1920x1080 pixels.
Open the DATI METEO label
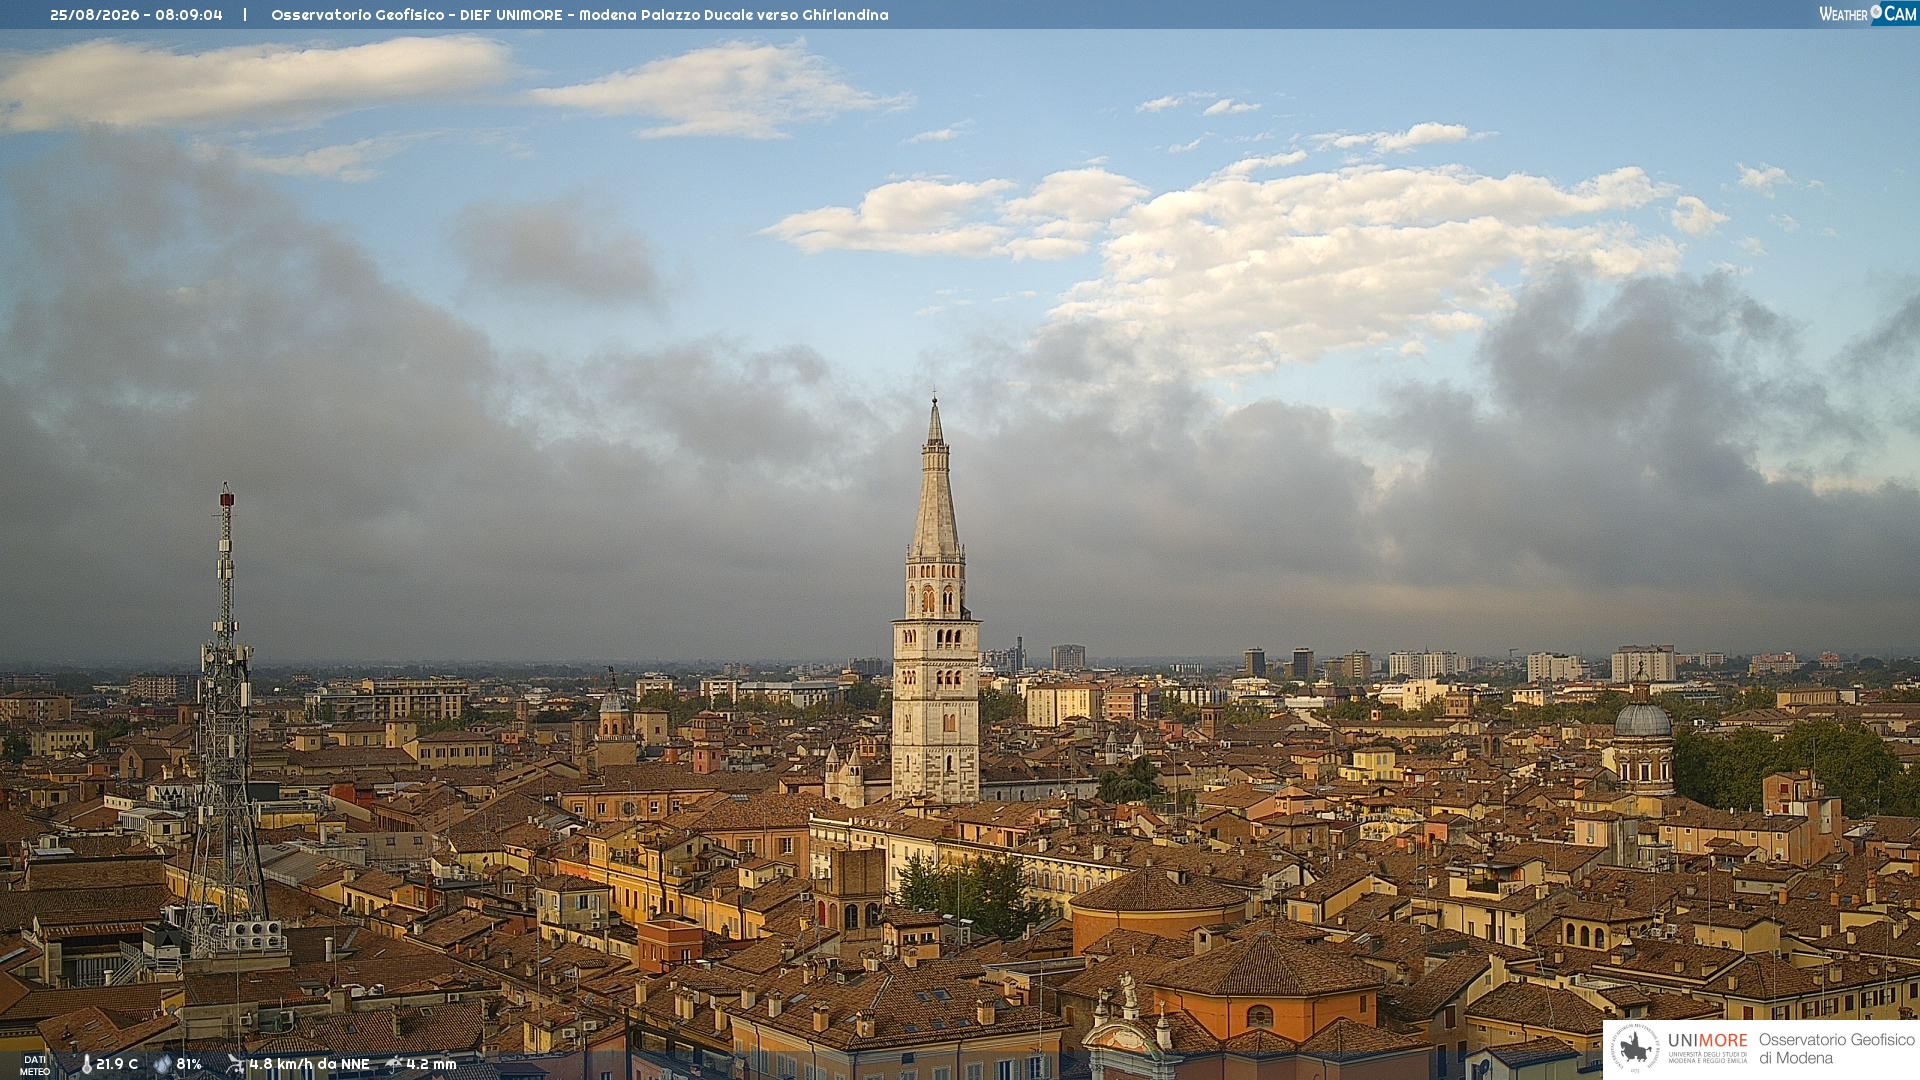[35, 1065]
